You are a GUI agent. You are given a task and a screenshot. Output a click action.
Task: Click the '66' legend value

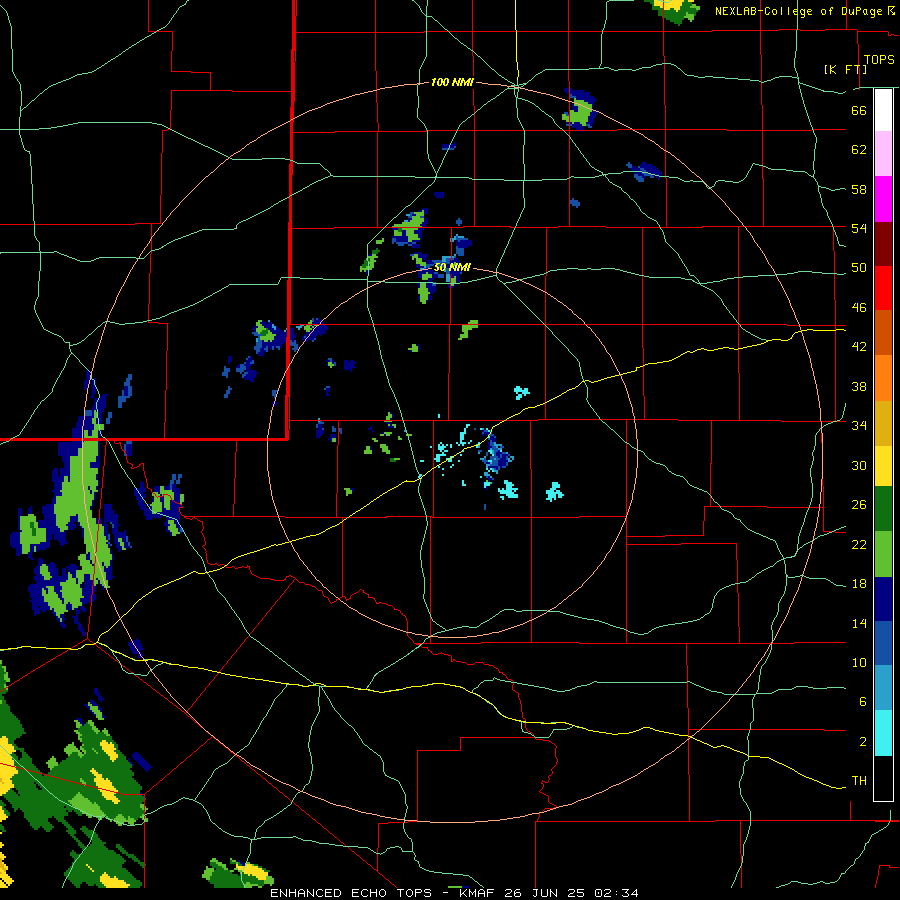pyautogui.click(x=859, y=110)
